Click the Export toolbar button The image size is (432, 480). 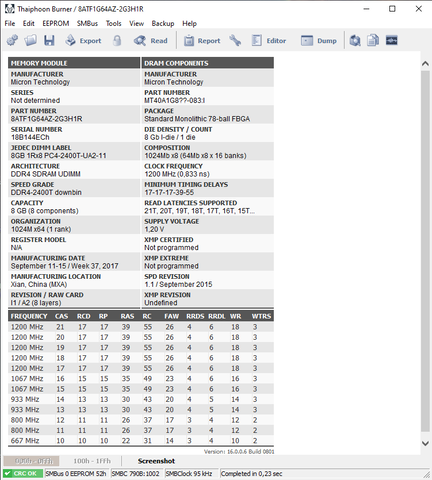(x=83, y=41)
